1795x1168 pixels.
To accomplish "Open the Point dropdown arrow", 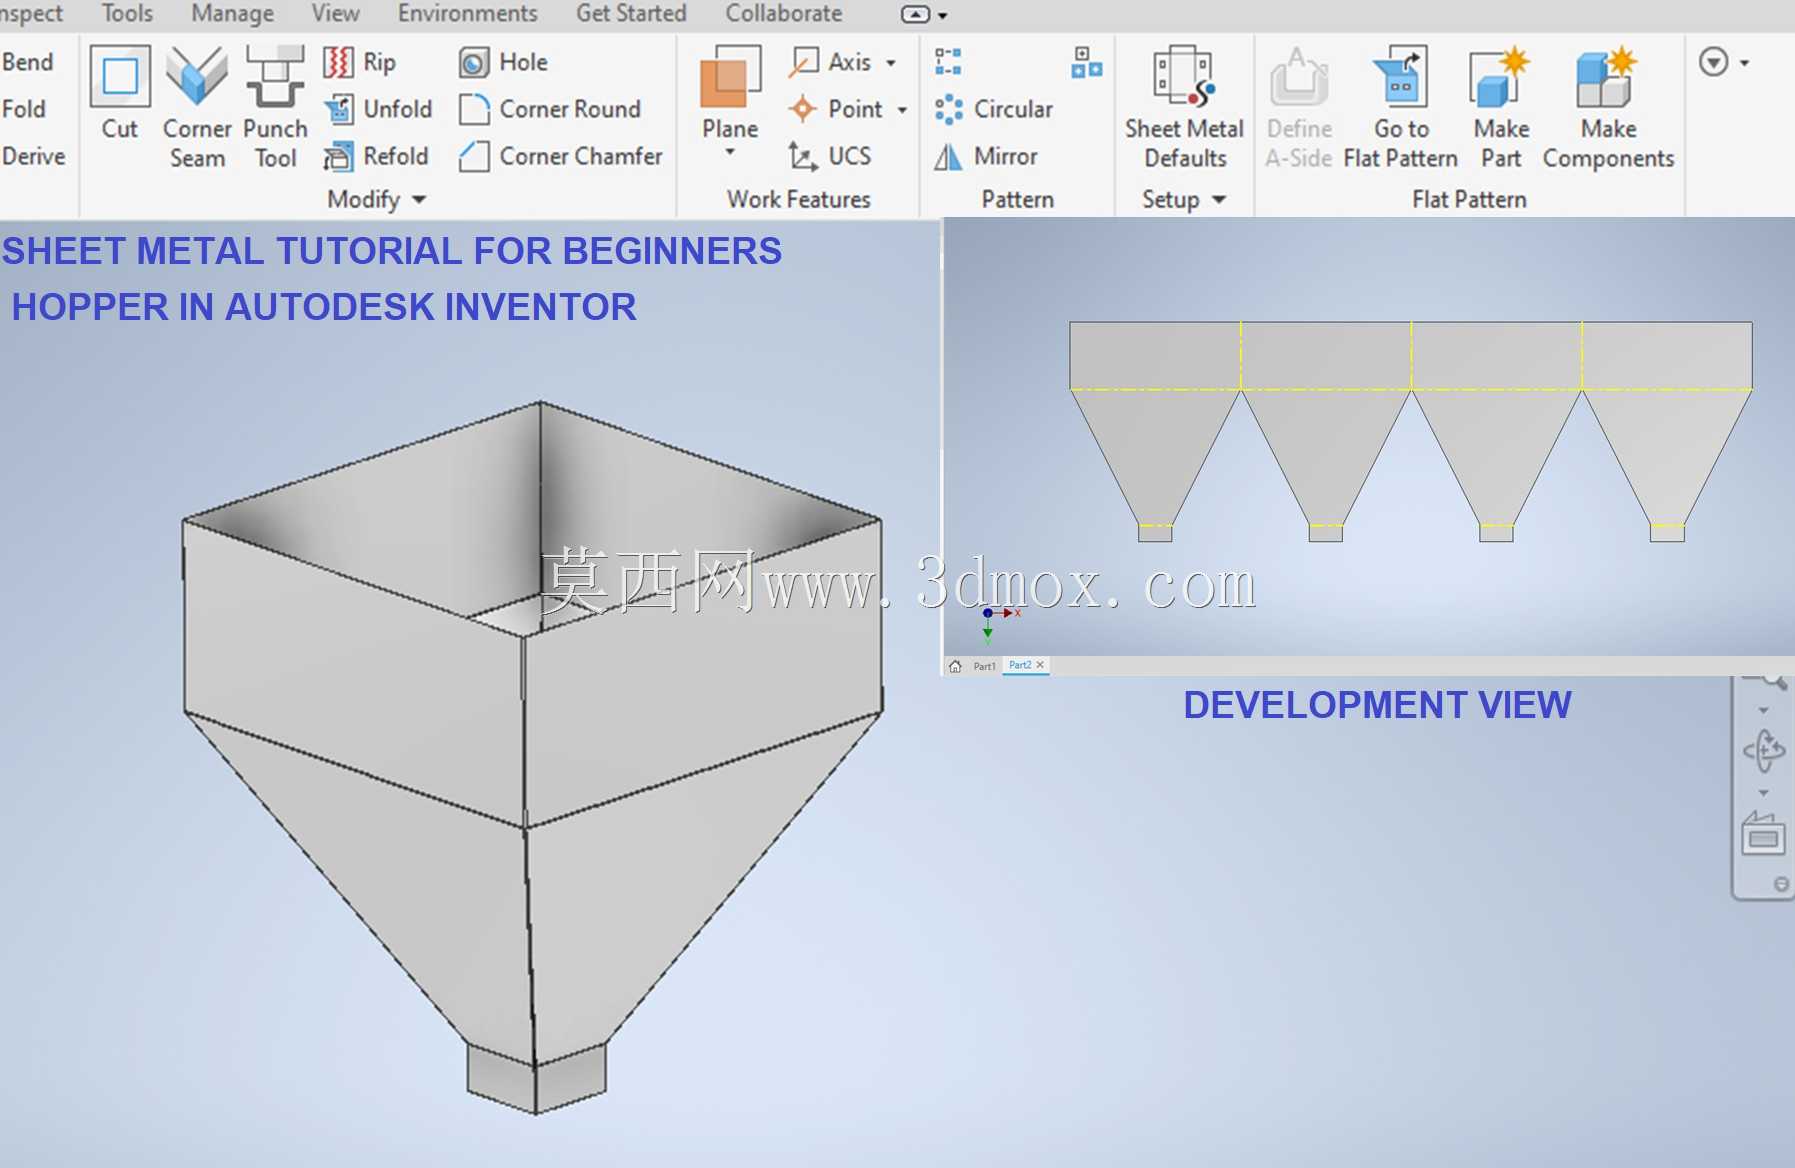I will [902, 110].
